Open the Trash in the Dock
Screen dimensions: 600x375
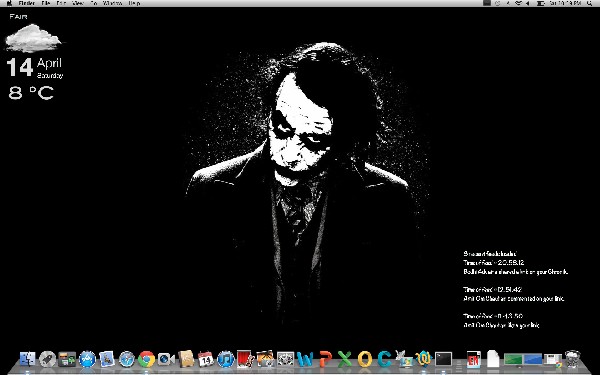[x=573, y=359]
